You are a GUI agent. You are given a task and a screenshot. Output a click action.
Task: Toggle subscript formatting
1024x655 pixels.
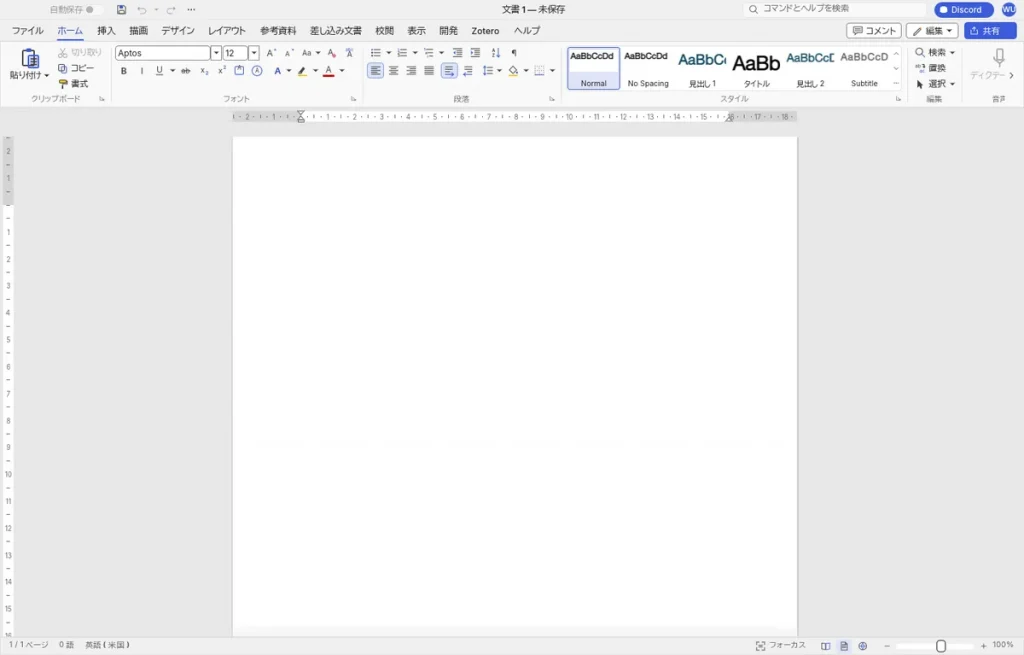coord(204,71)
